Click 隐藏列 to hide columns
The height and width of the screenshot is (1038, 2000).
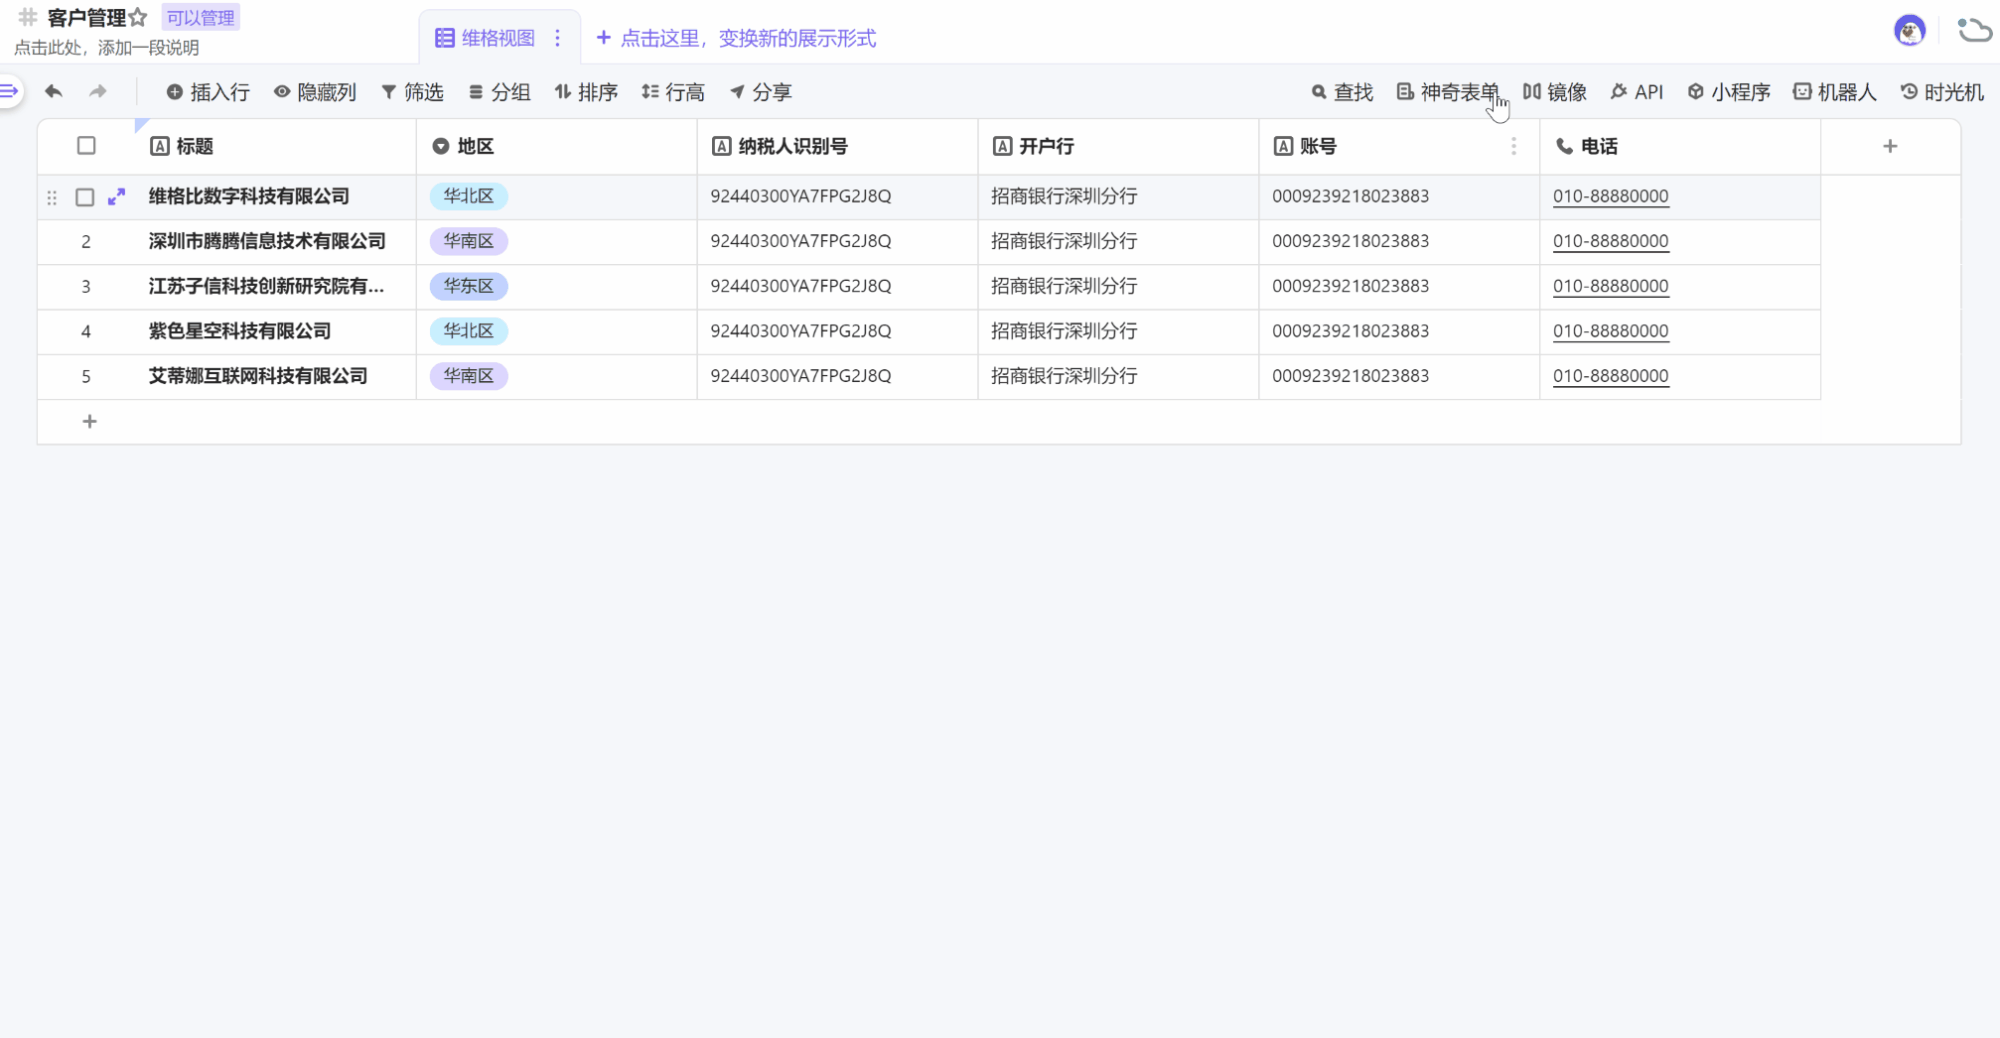coord(315,92)
